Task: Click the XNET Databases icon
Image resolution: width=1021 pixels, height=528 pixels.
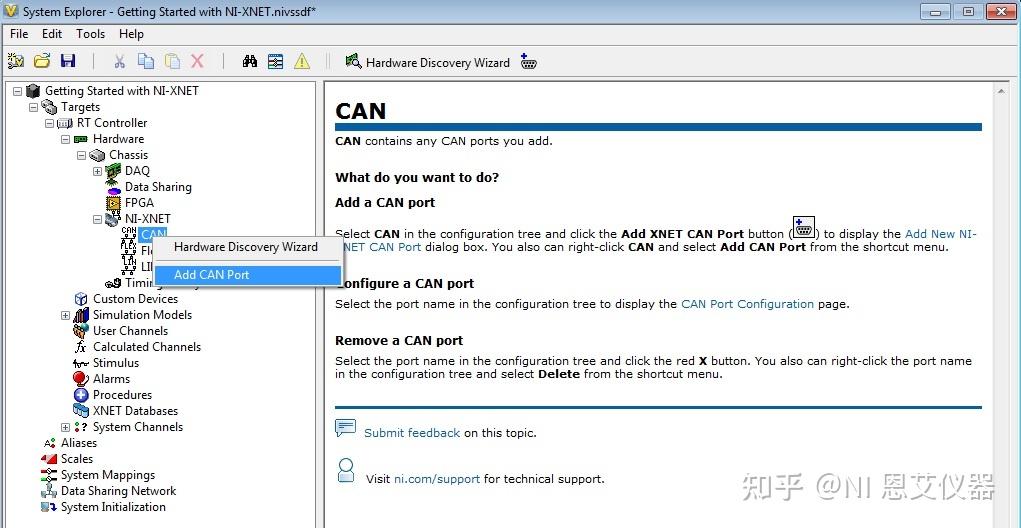Action: point(81,411)
